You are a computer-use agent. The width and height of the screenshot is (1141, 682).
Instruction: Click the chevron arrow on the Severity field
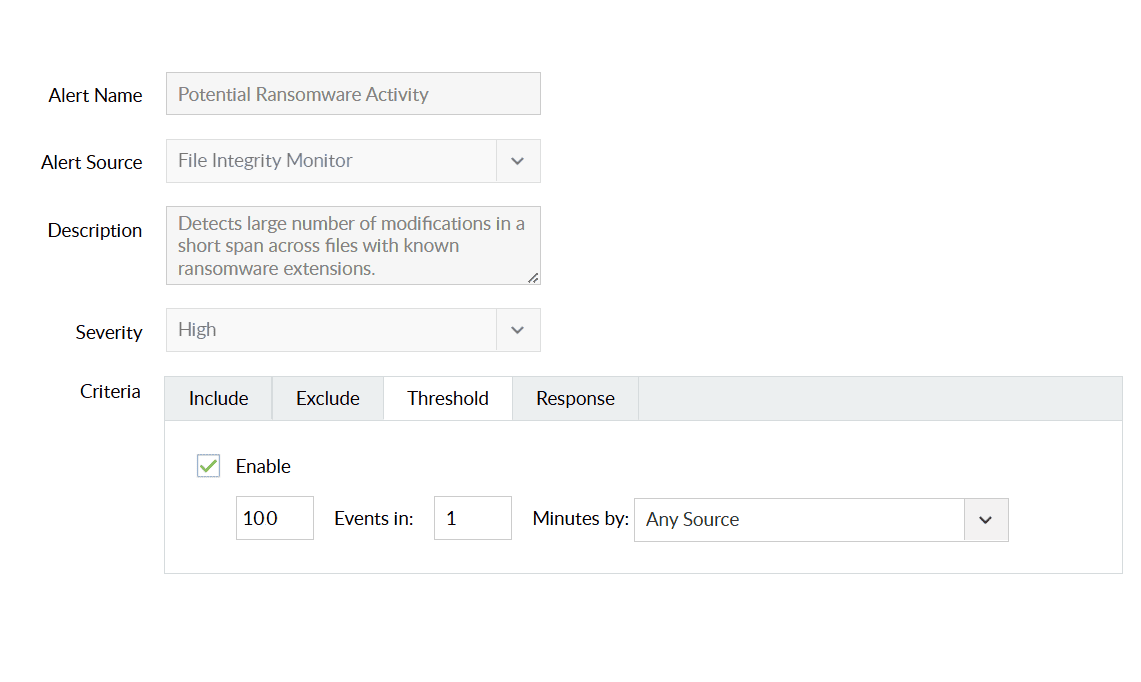[517, 330]
